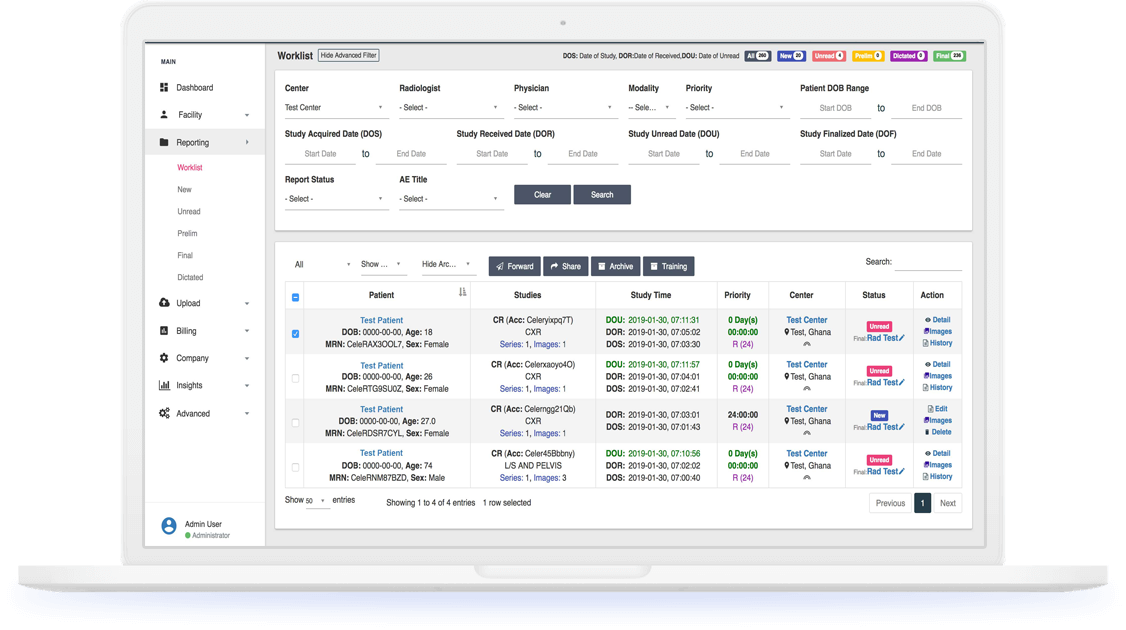The width and height of the screenshot is (1126, 630).
Task: Open the Modality dropdown
Action: point(650,108)
